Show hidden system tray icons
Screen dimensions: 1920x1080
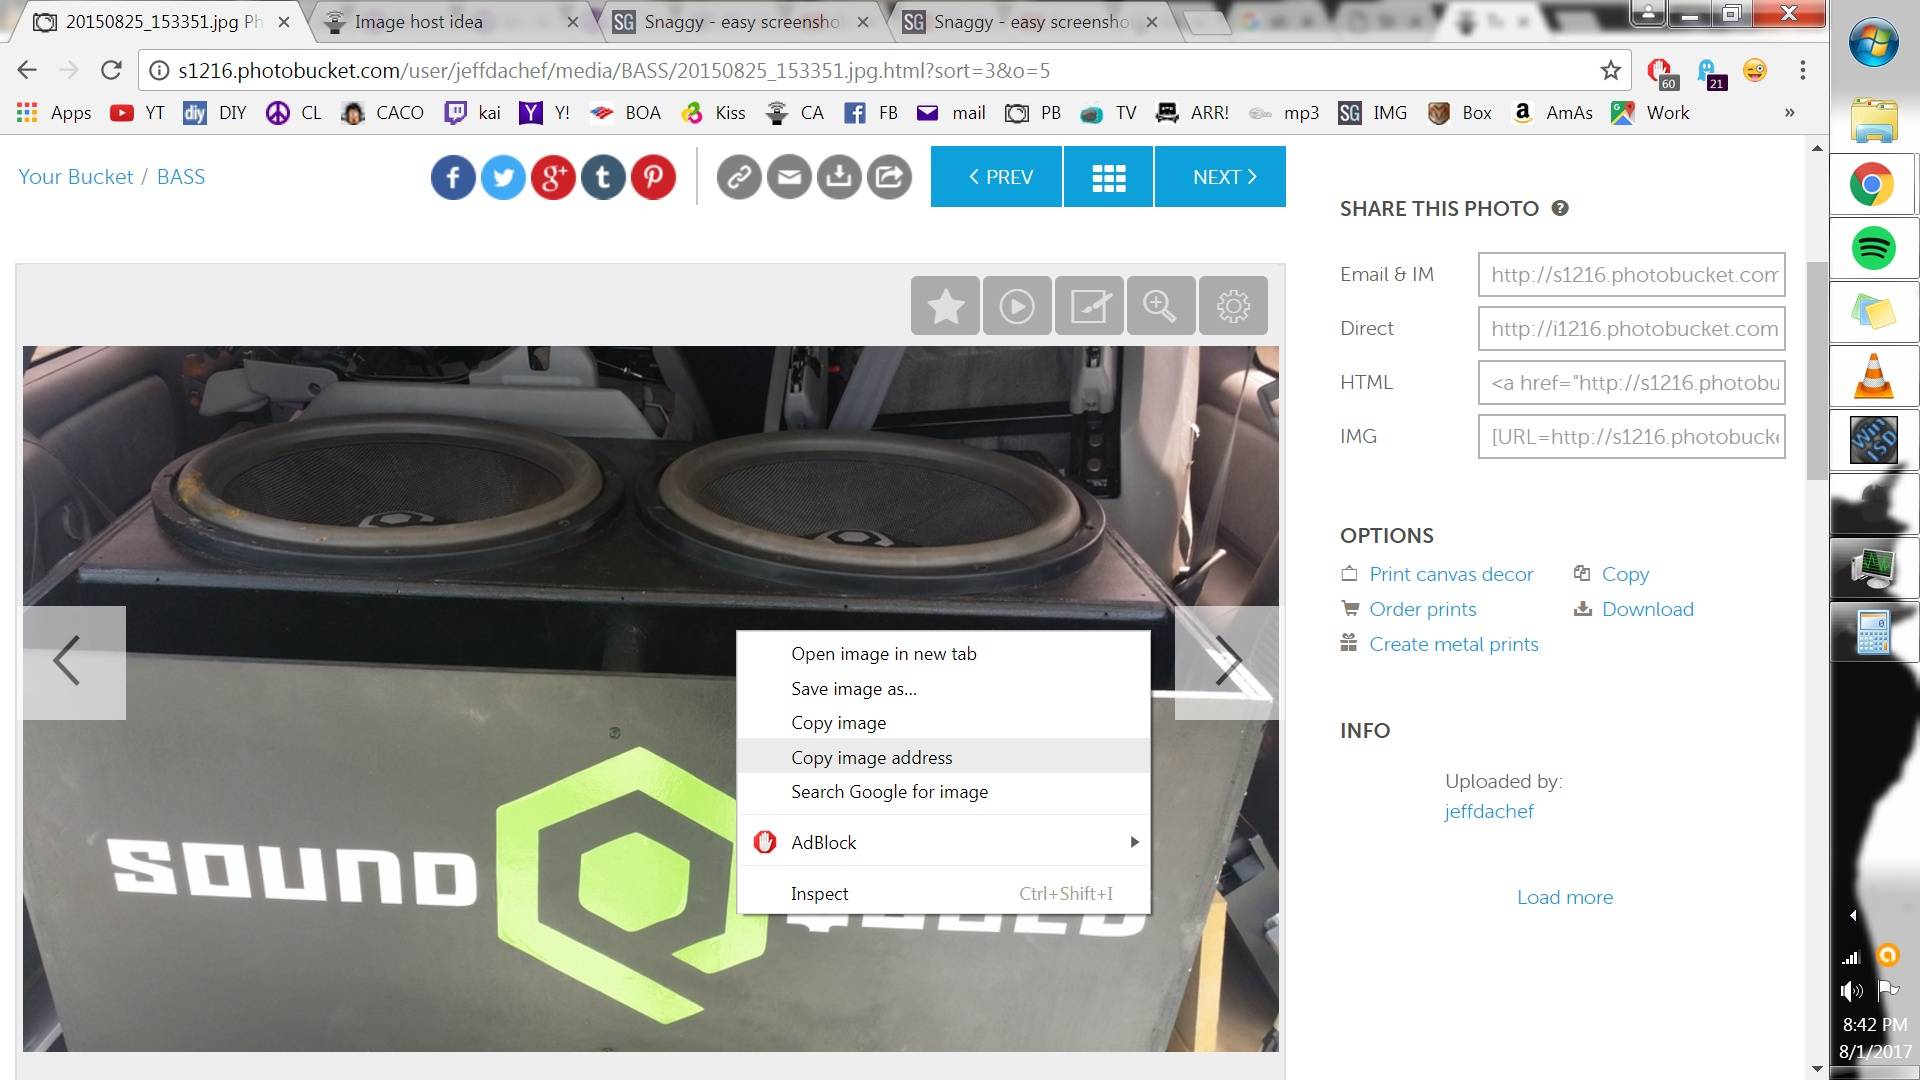coord(1853,915)
